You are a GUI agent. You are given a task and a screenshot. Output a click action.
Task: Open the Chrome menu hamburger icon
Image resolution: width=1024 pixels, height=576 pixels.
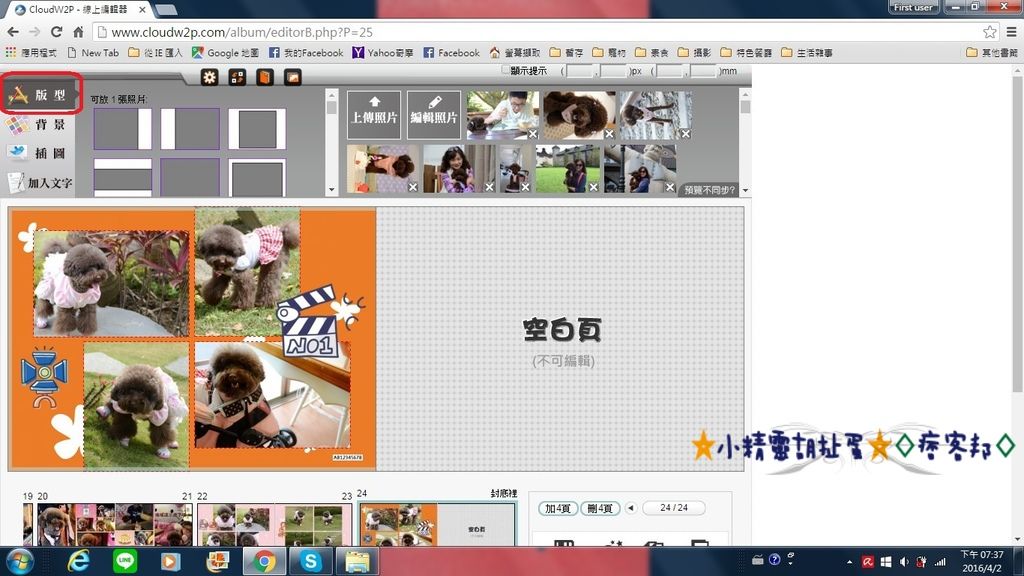pyautogui.click(x=1011, y=31)
